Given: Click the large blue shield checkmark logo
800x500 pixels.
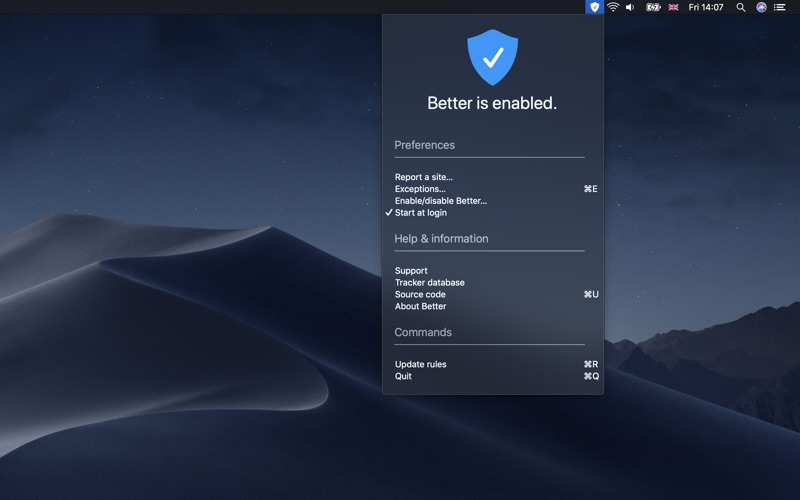Looking at the screenshot, I should click(492, 57).
